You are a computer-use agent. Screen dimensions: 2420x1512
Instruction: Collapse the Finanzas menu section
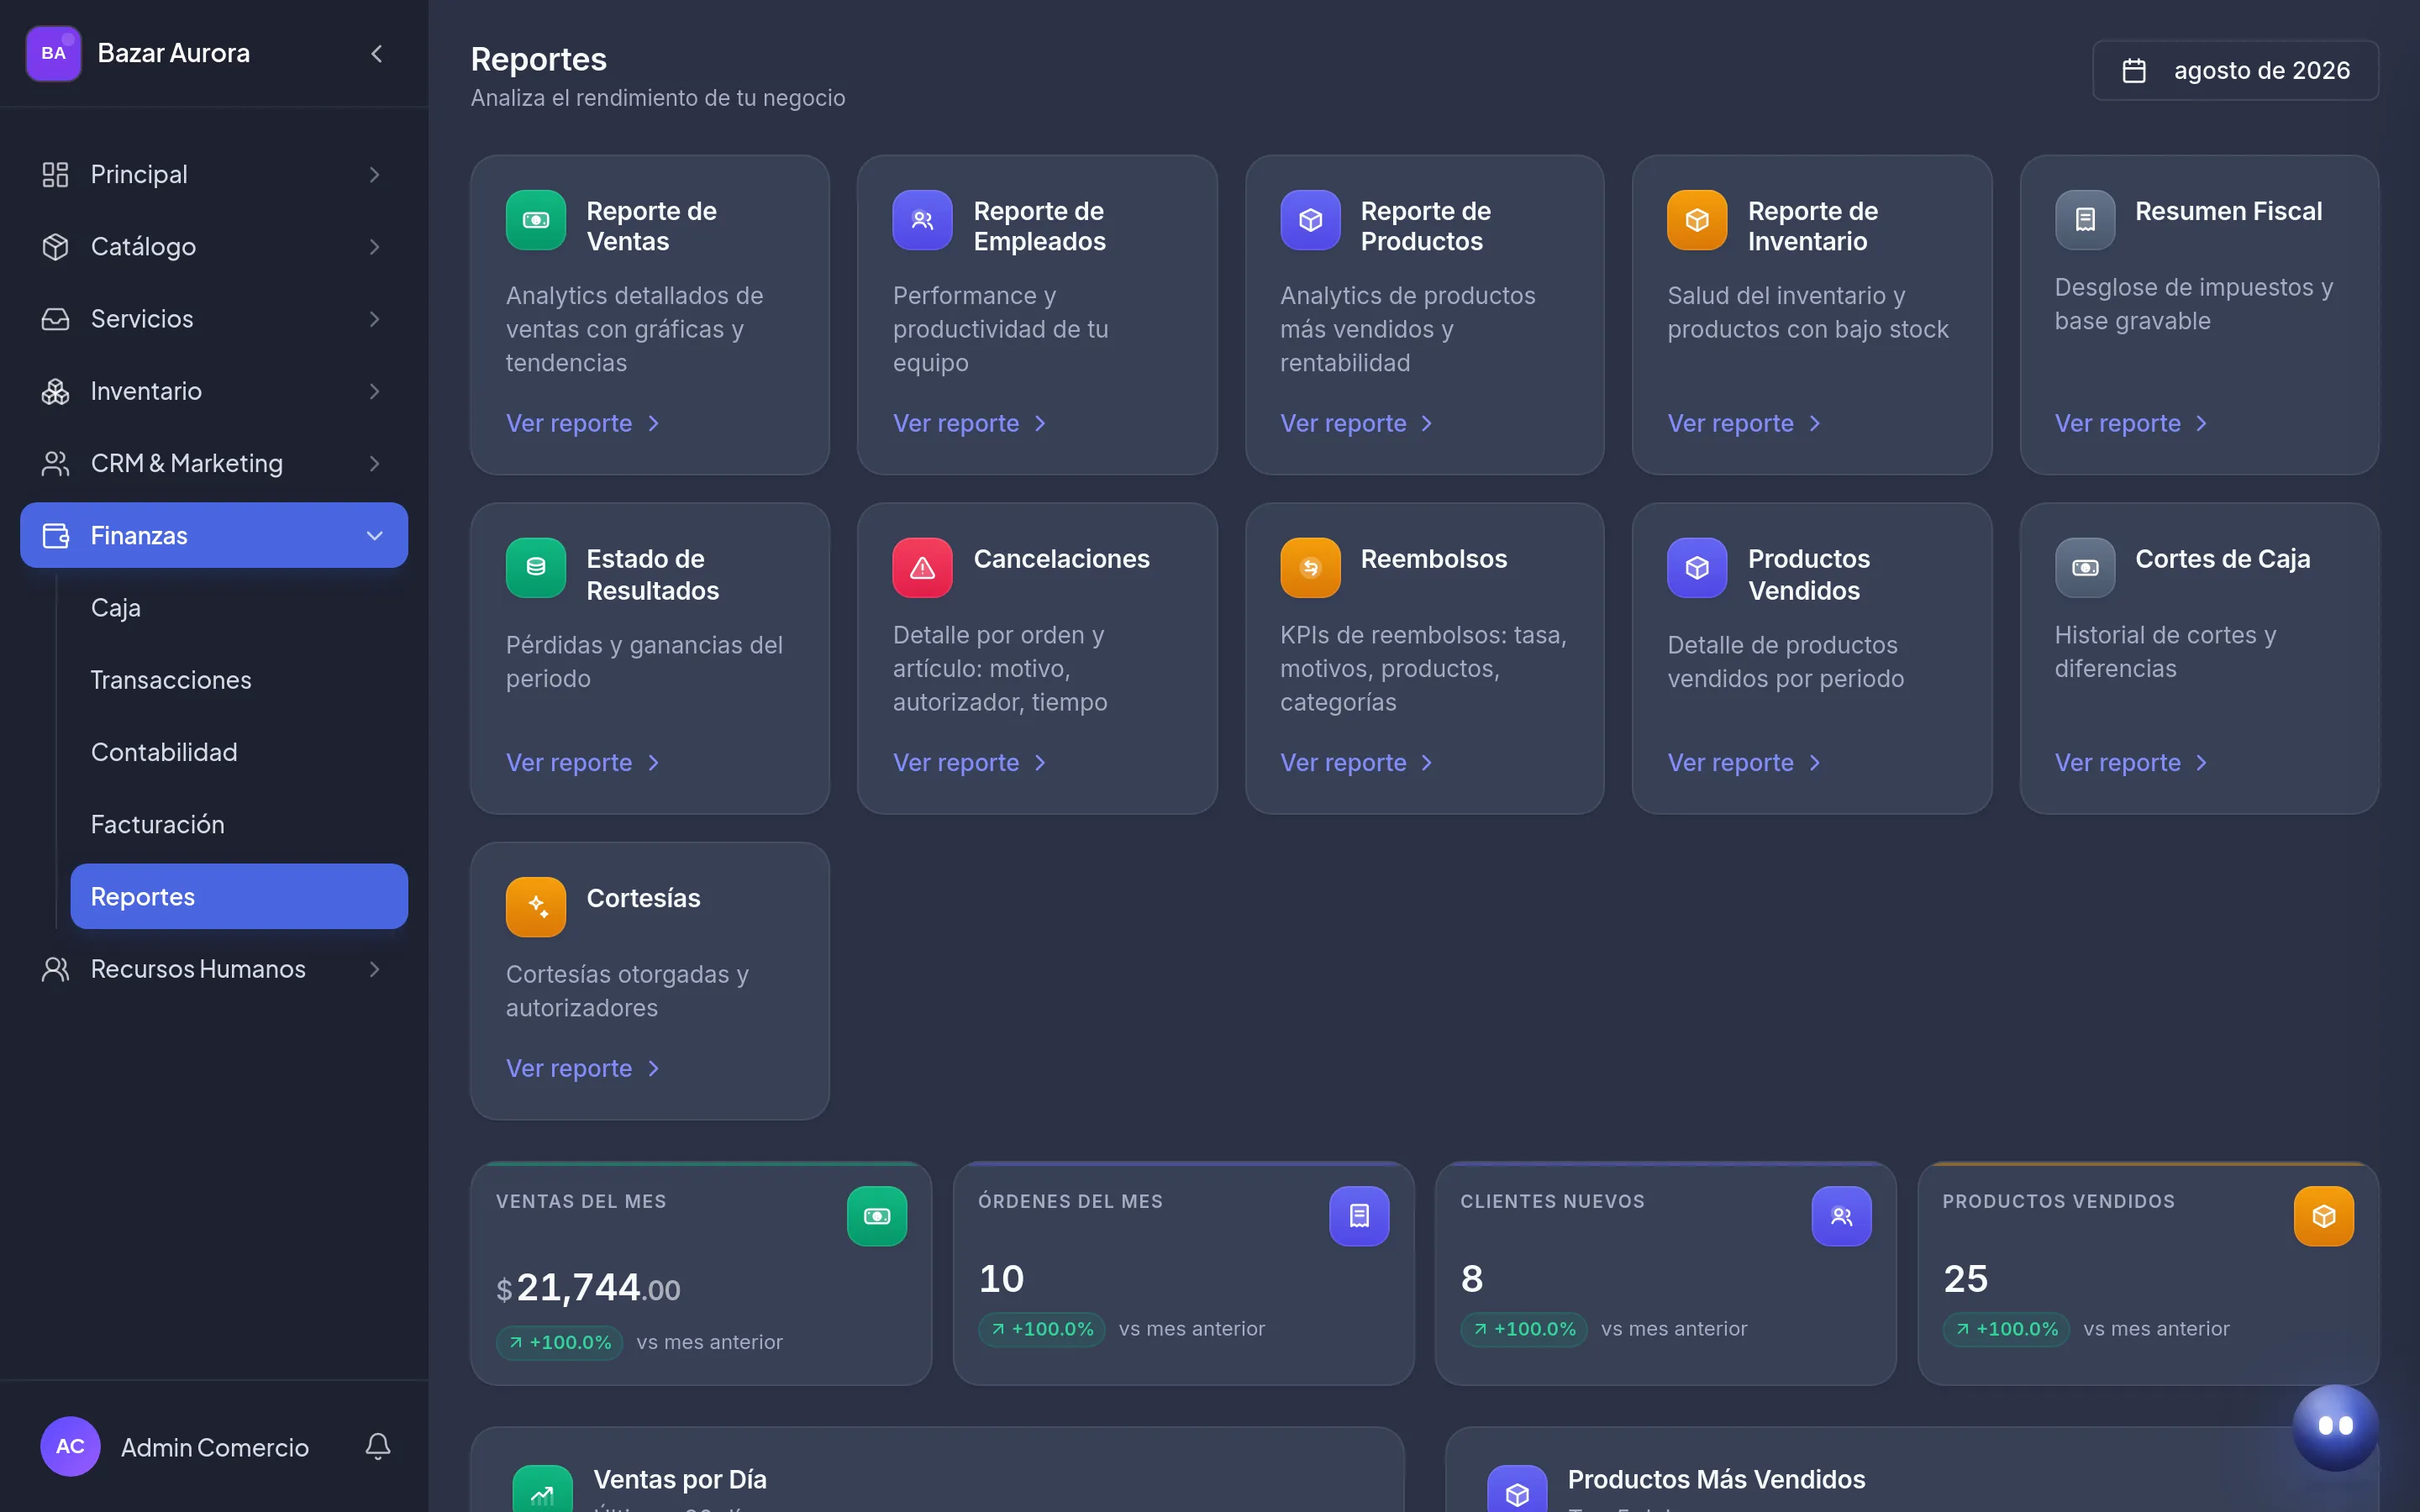coord(214,535)
